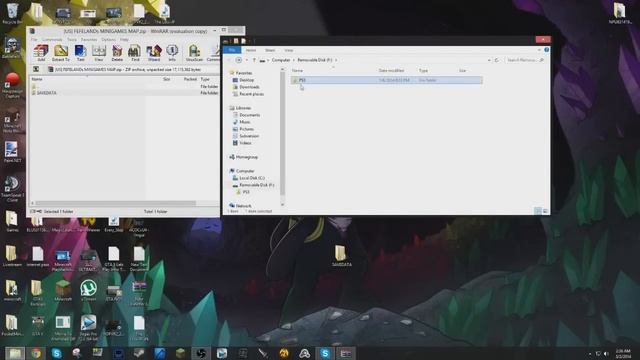Click Homegroup in navigation pane
640x360 pixels.
(247, 157)
